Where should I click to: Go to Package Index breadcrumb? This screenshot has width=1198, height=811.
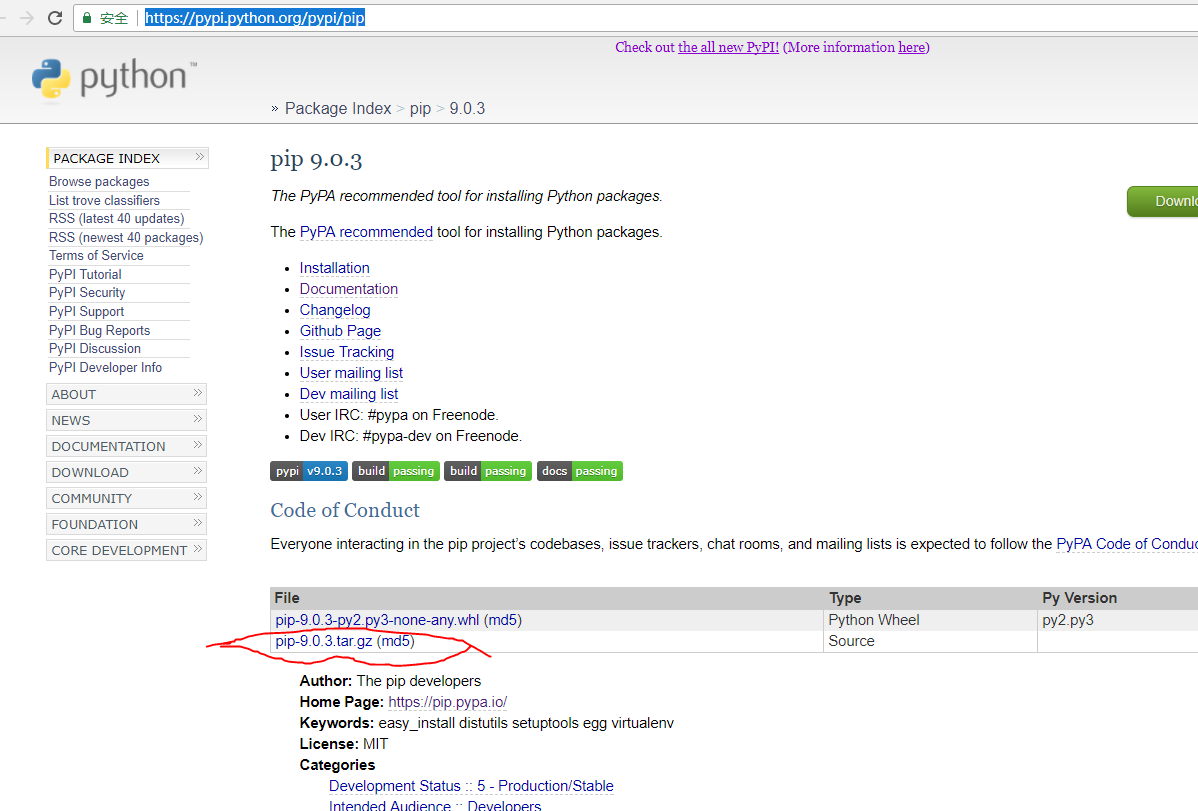[x=338, y=109]
